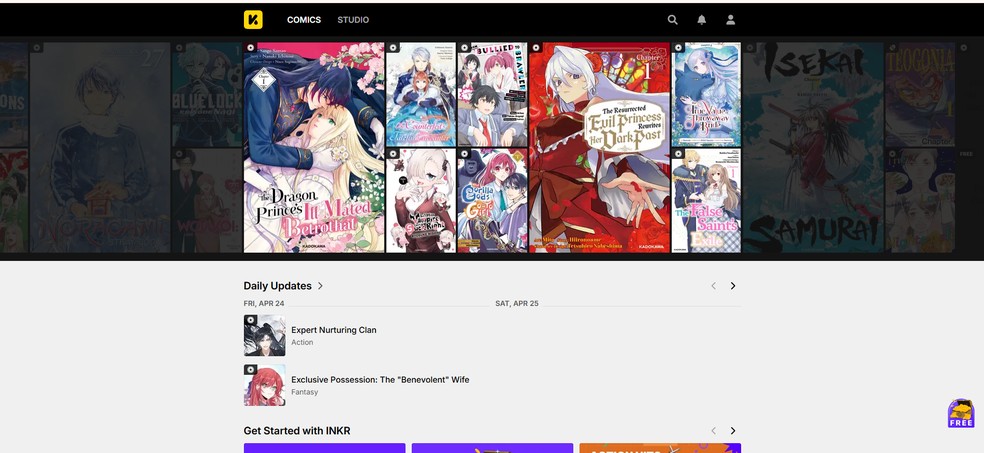Open the blue-haired runaway bride cover
This screenshot has width=984, height=453.
point(706,94)
